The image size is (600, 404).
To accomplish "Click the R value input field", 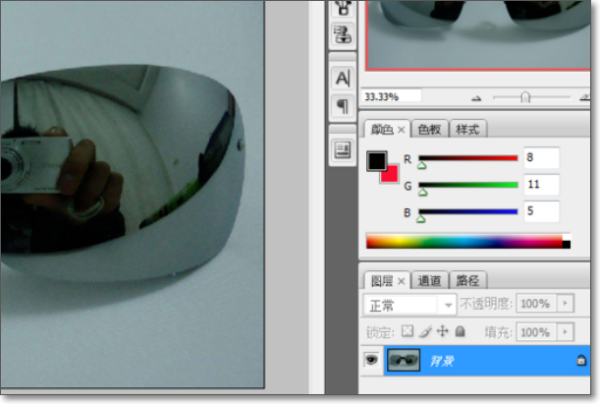I will pyautogui.click(x=540, y=158).
